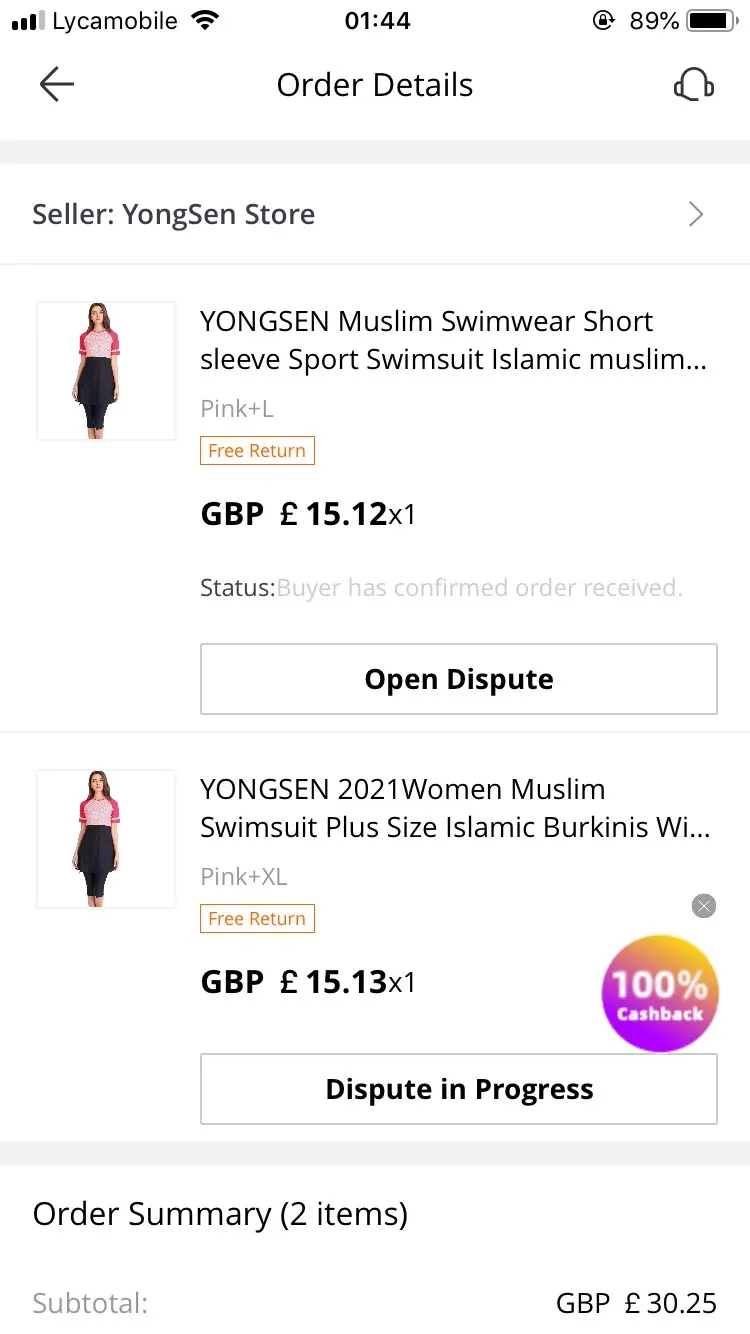This screenshot has height=1334, width=750.
Task: Click the Open Dispute button
Action: pos(459,679)
